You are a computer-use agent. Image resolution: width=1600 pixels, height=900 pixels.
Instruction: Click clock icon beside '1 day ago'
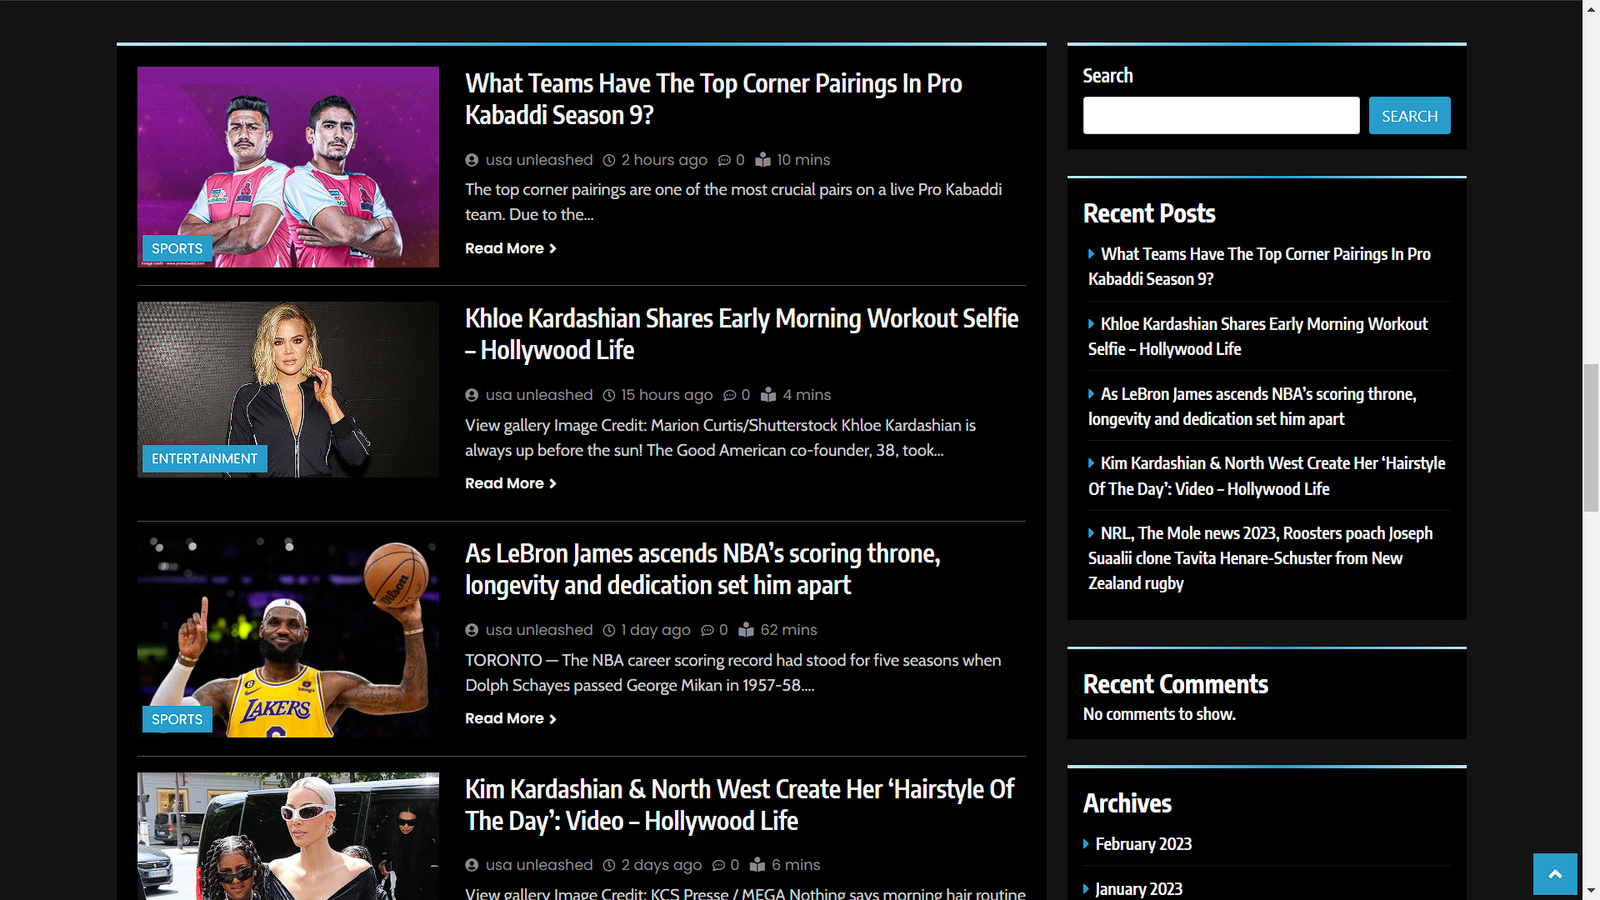pyautogui.click(x=609, y=630)
